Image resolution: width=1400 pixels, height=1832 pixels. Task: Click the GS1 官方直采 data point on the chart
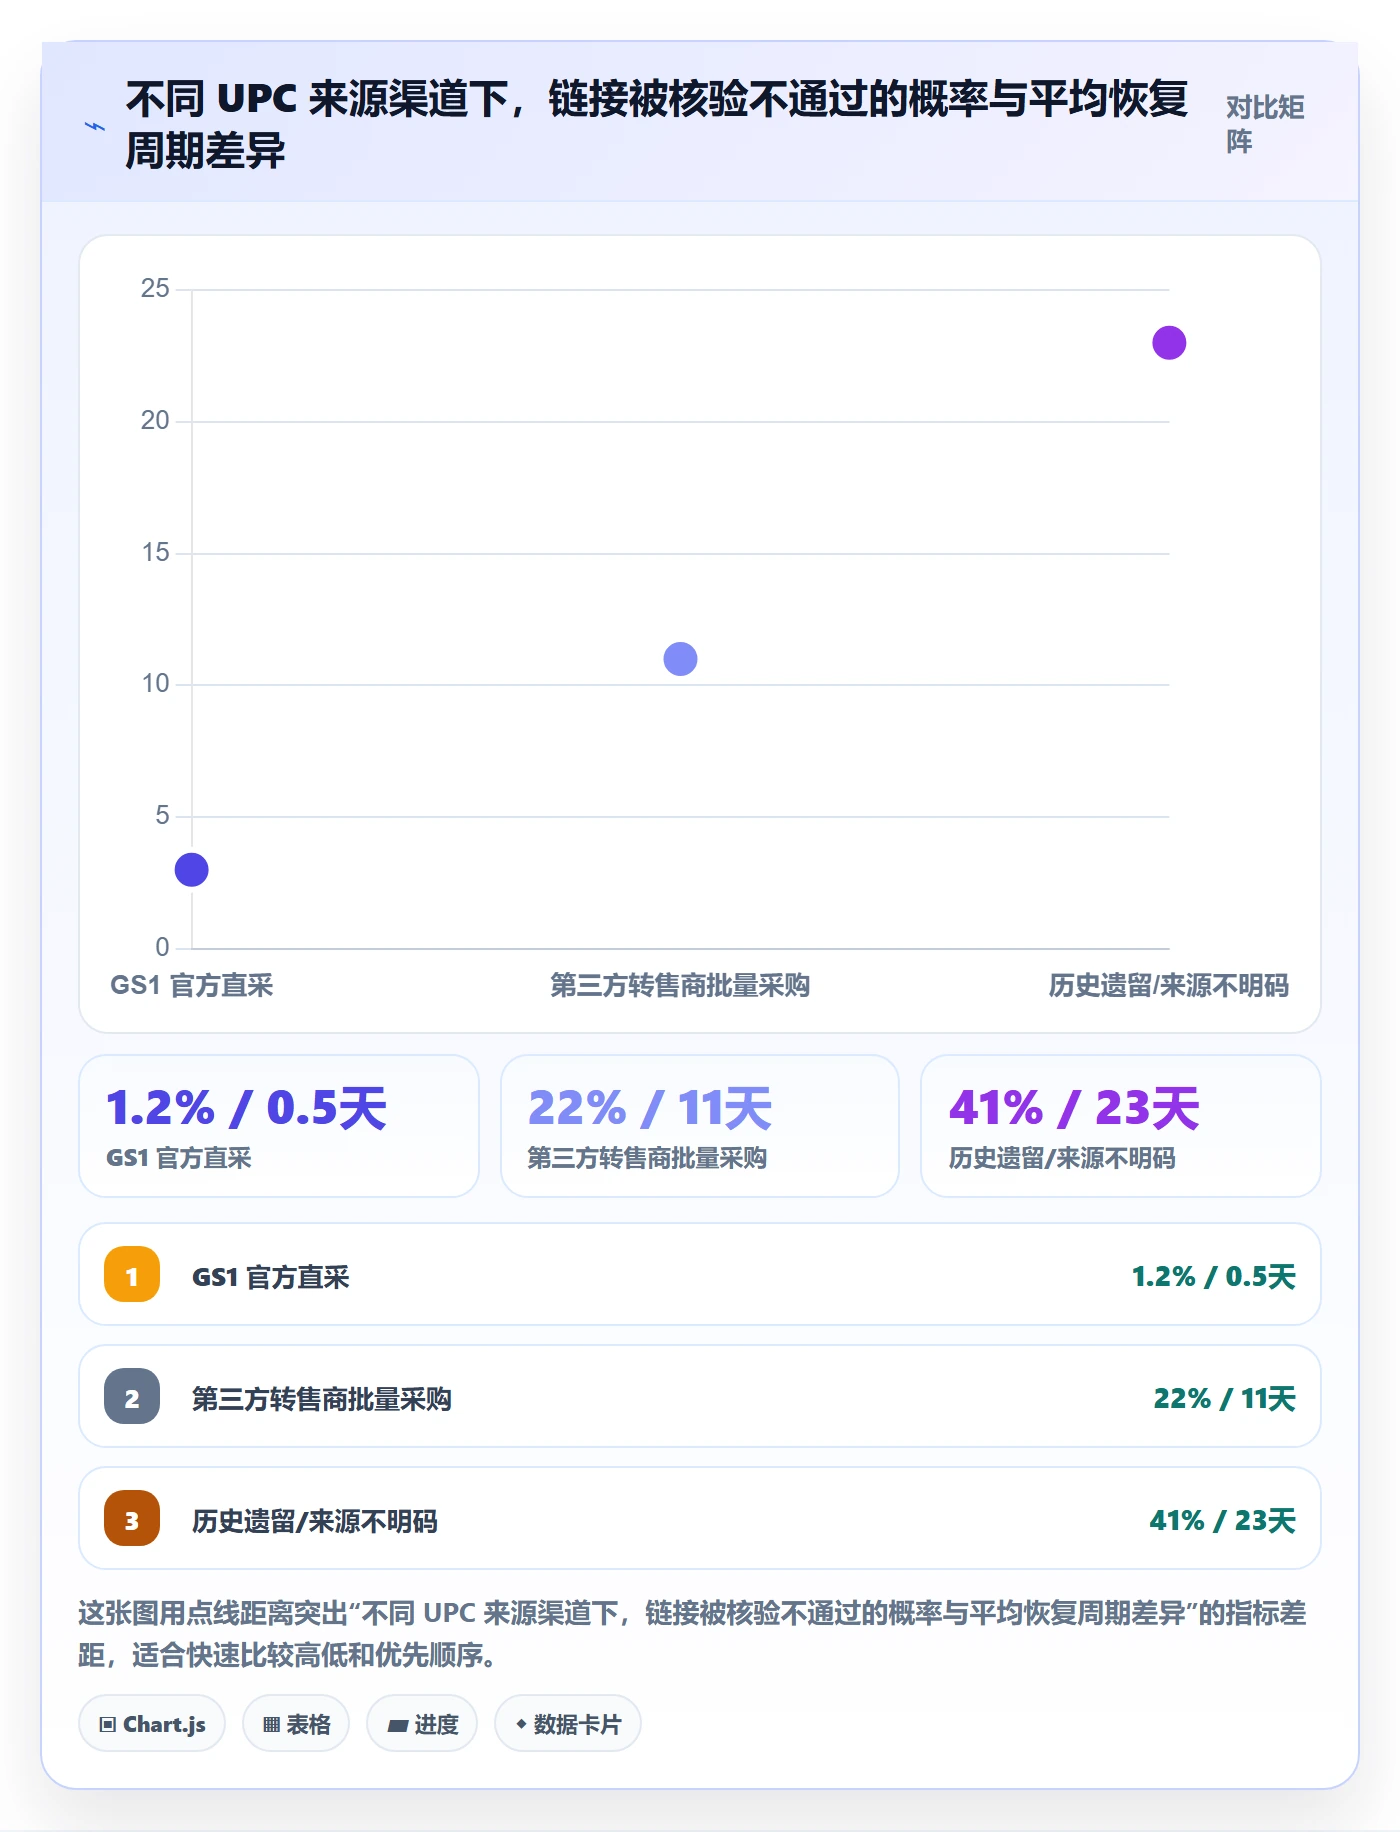click(x=191, y=870)
